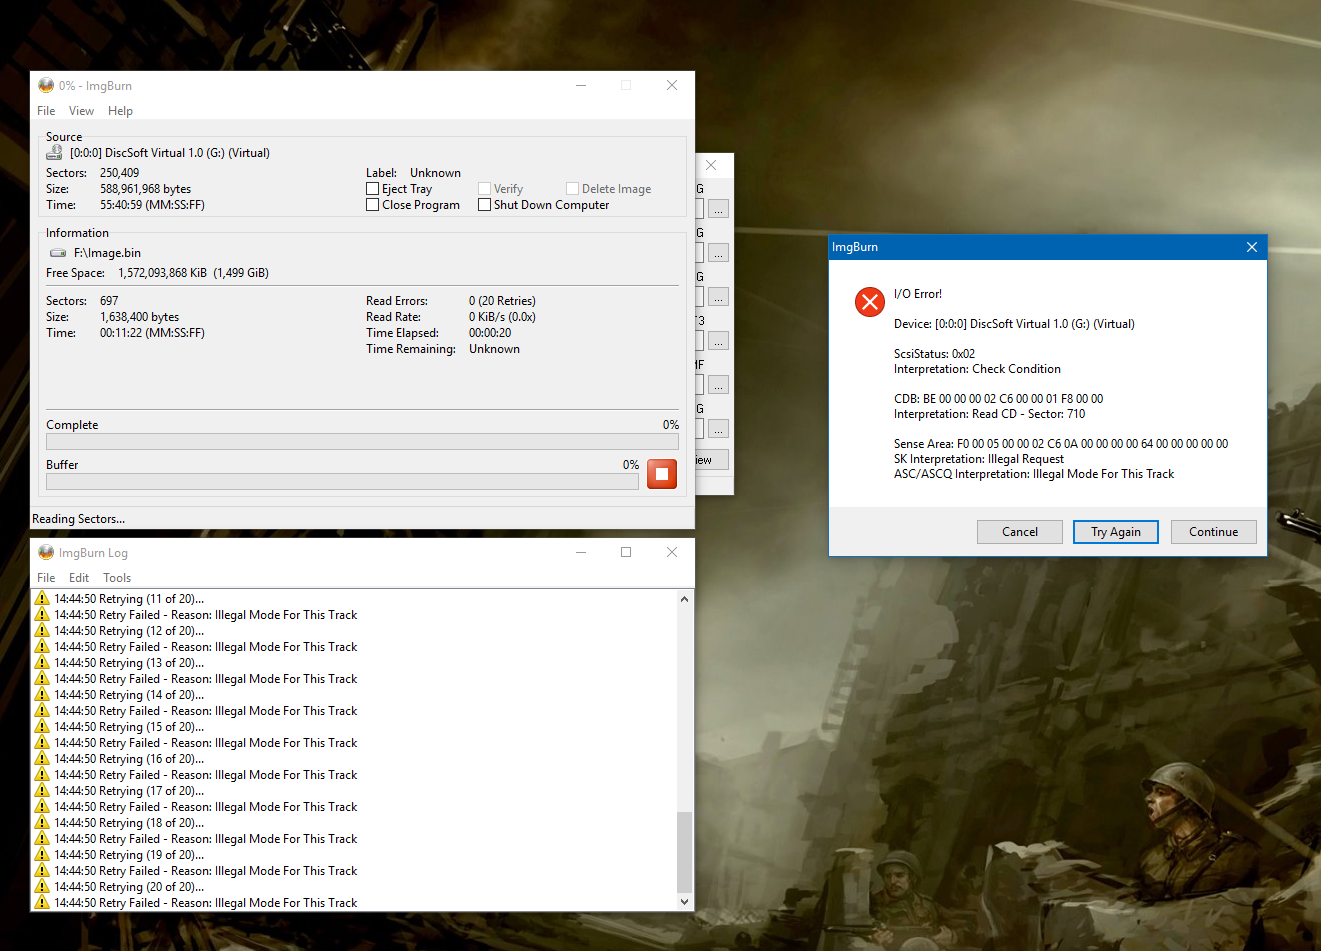Click the 'F:\Image.bin' destination path text
The width and height of the screenshot is (1321, 951).
point(107,253)
